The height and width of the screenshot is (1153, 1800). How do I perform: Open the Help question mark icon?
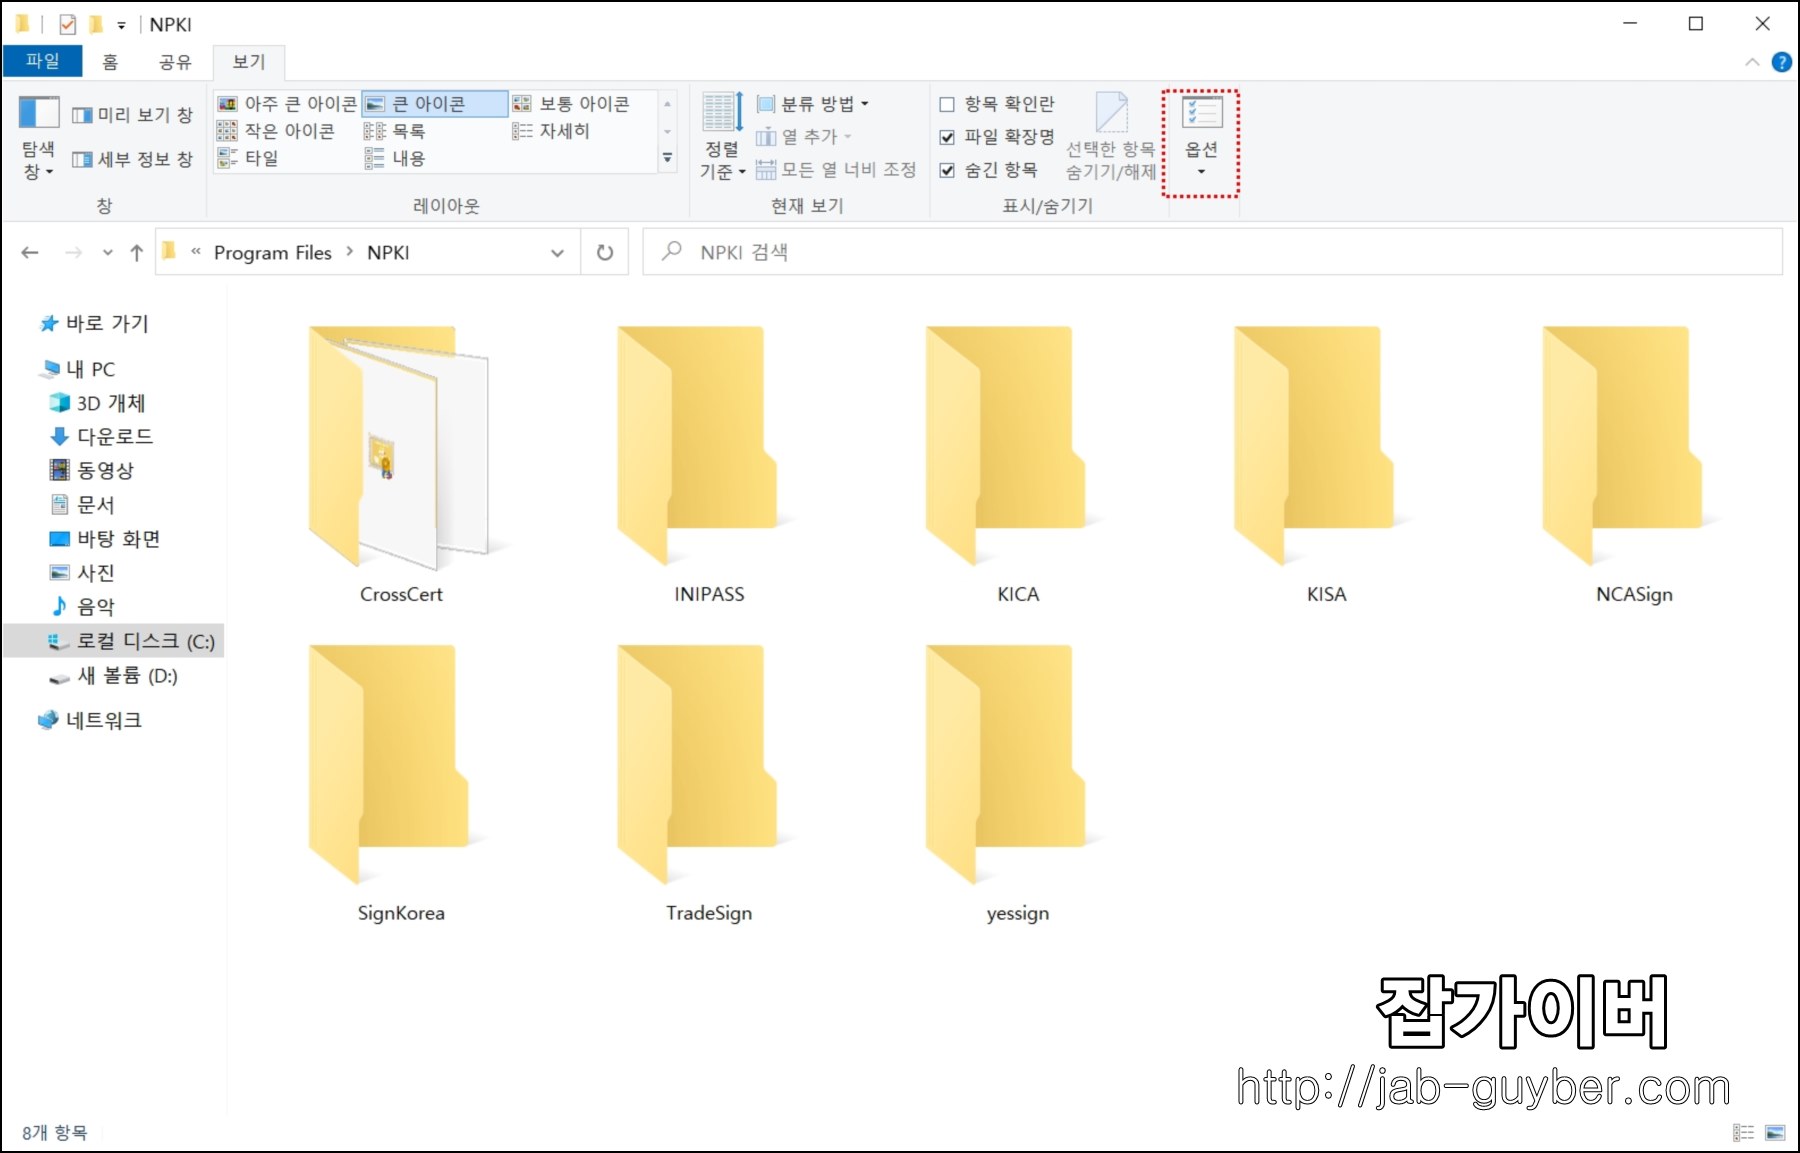point(1782,62)
